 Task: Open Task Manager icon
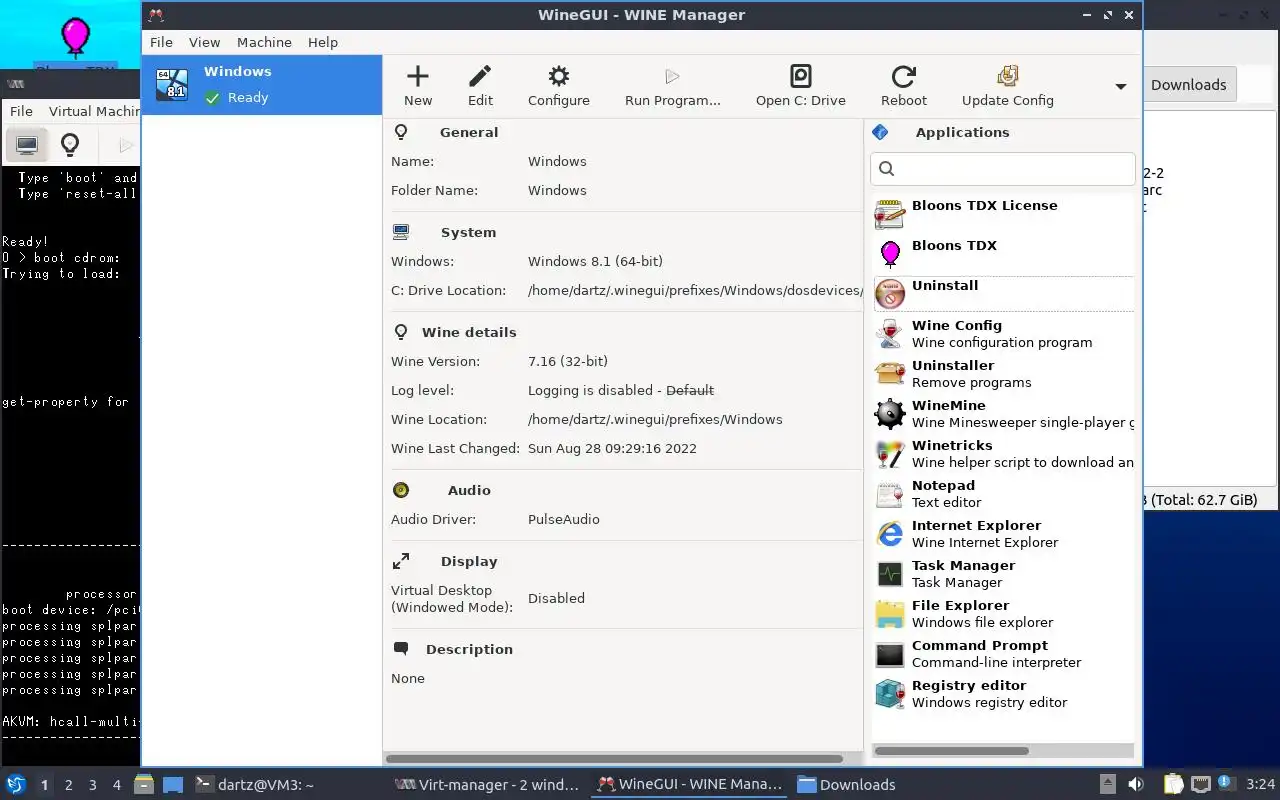pos(890,574)
